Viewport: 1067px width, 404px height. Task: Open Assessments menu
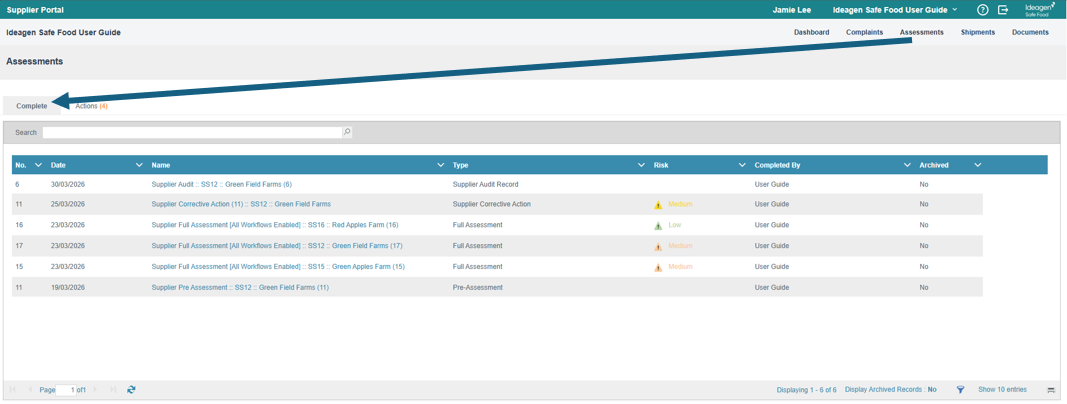click(x=921, y=32)
